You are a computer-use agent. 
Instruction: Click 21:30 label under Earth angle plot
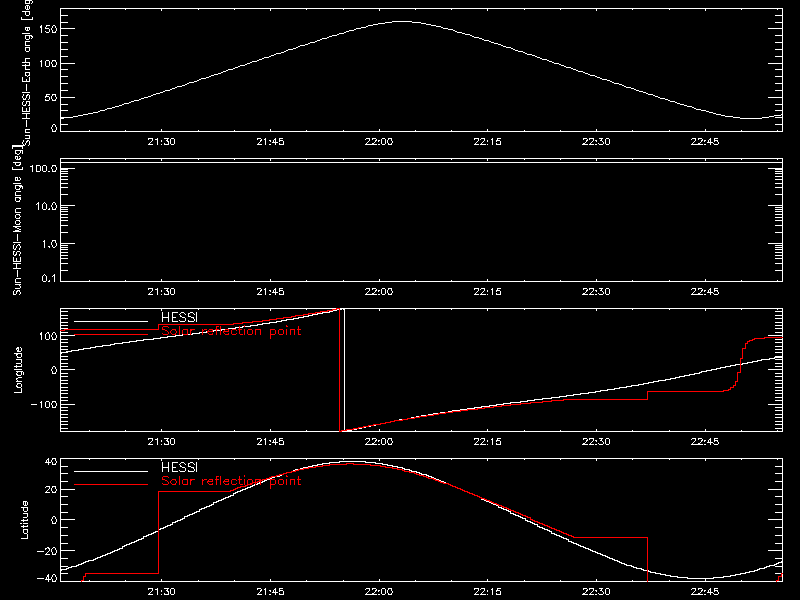pyautogui.click(x=162, y=142)
